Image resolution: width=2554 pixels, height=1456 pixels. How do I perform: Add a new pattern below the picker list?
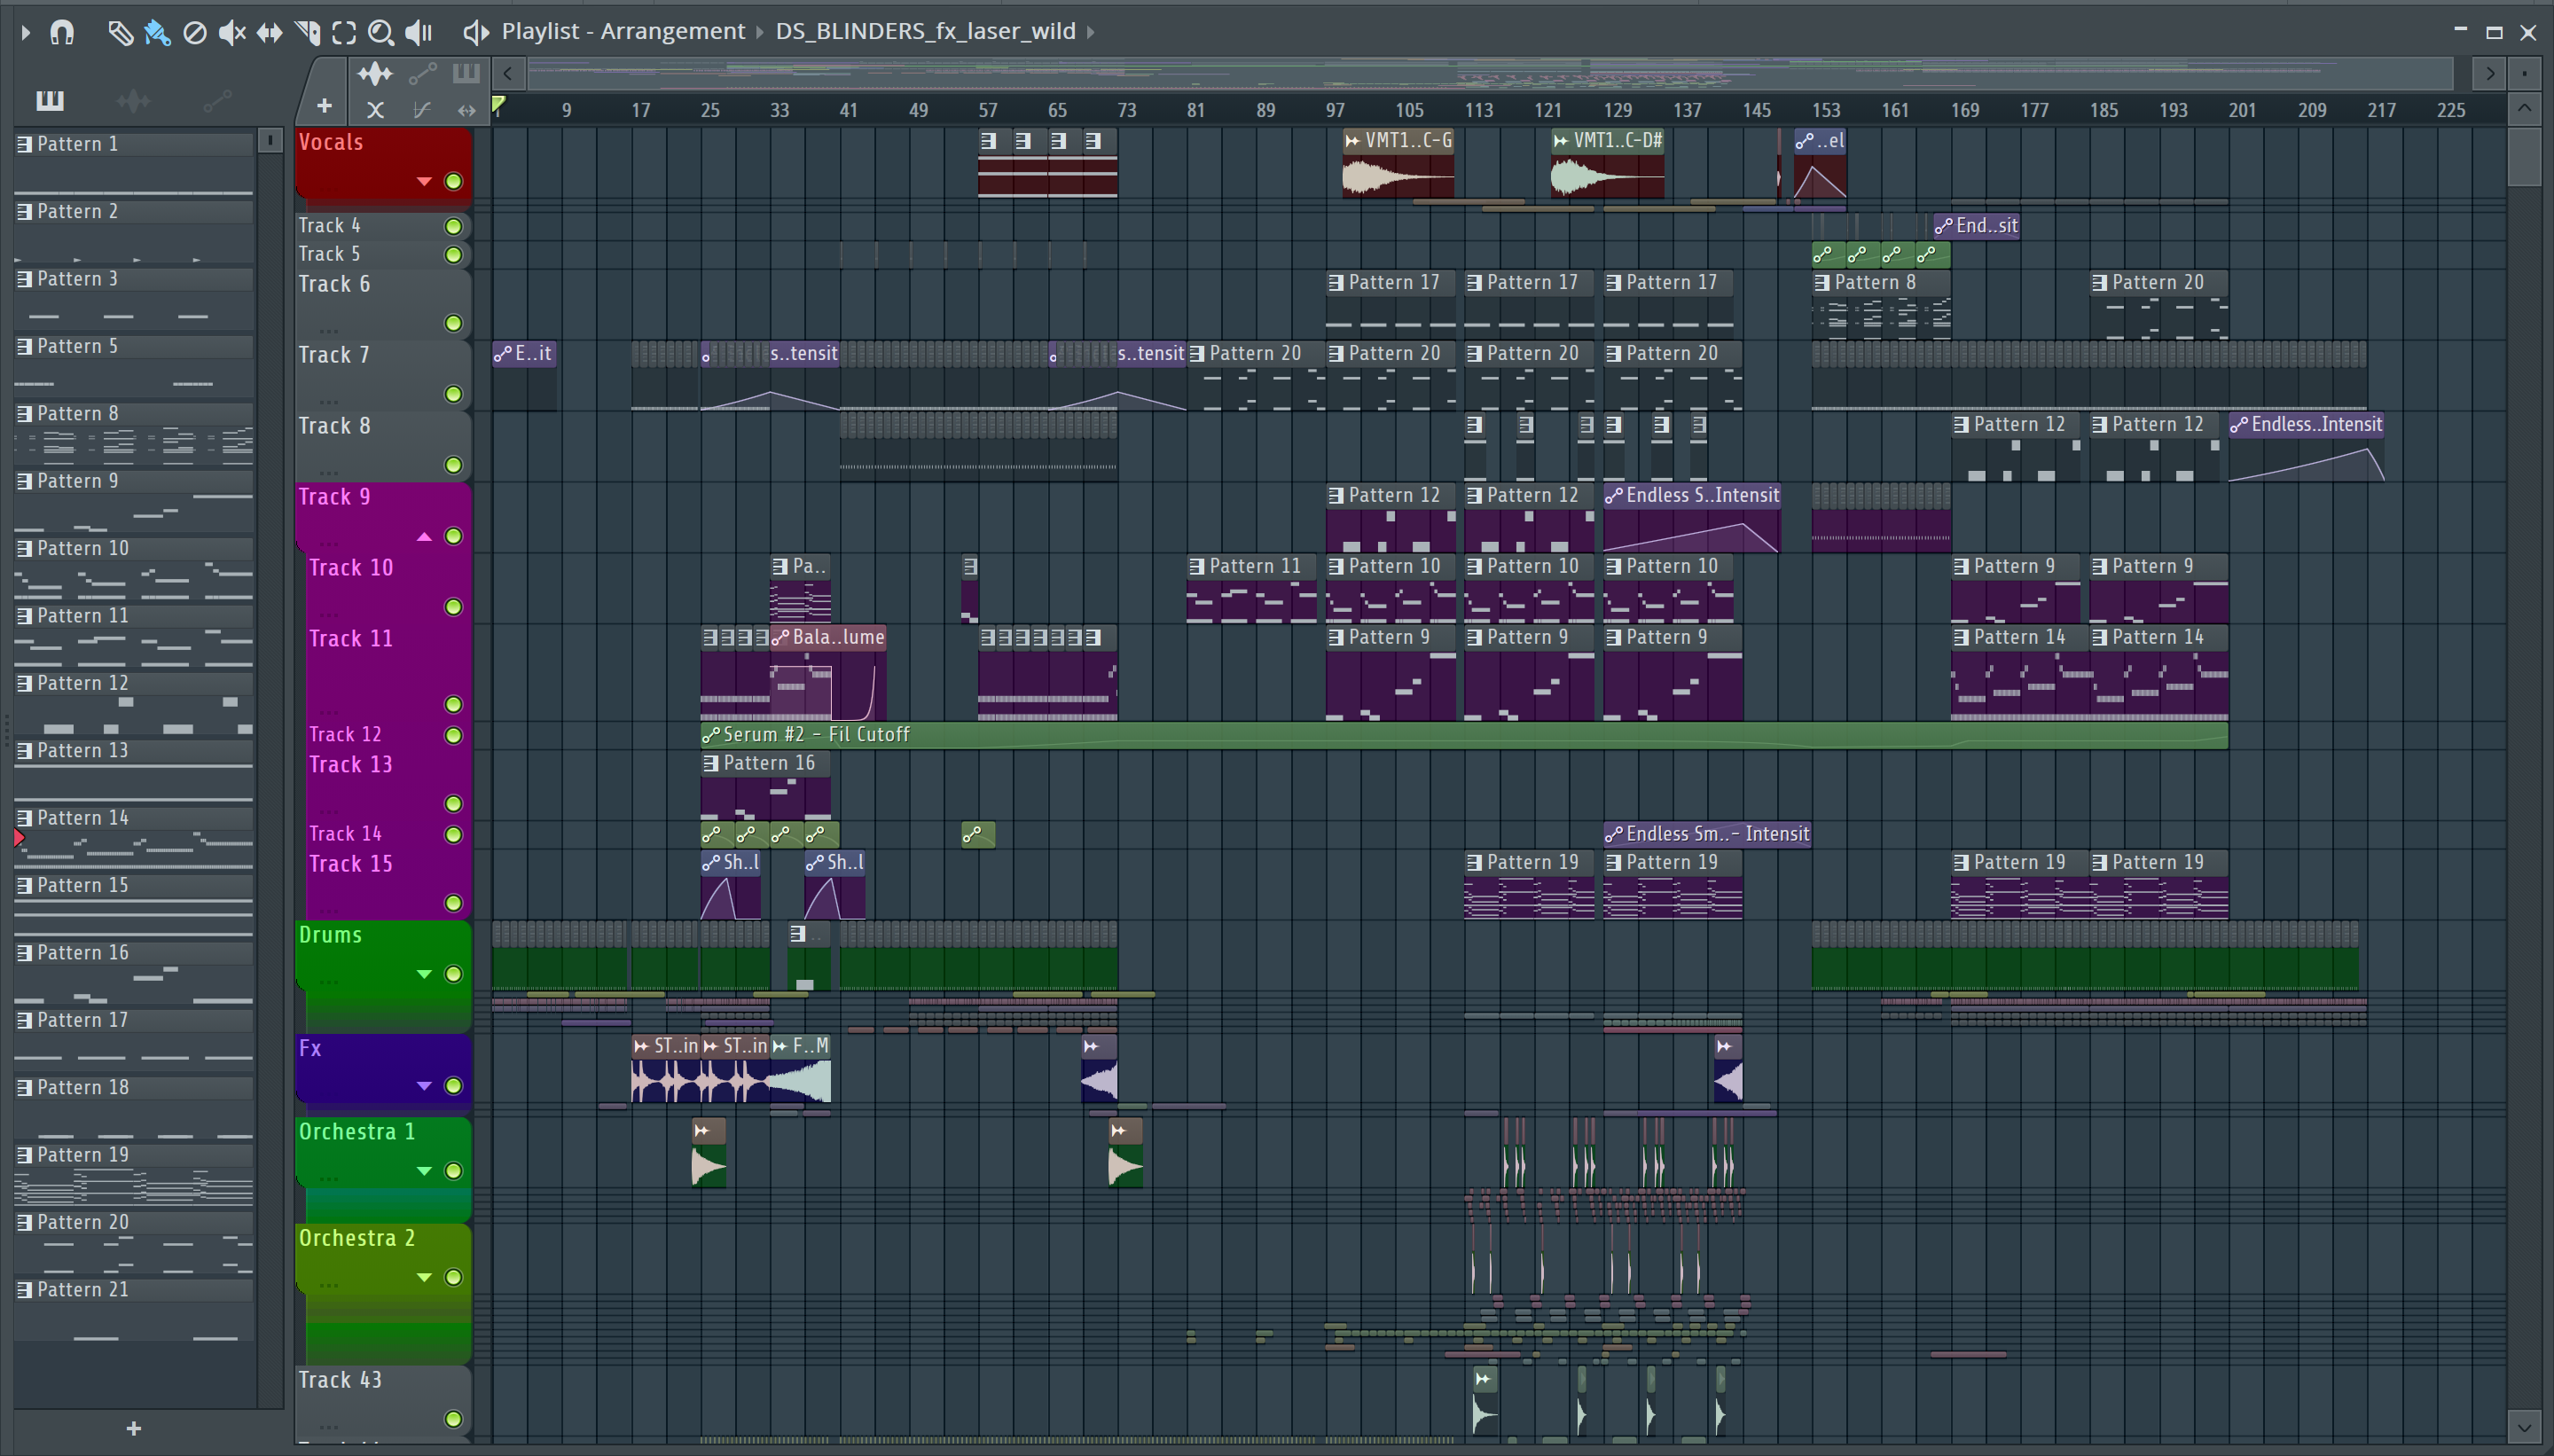point(134,1428)
